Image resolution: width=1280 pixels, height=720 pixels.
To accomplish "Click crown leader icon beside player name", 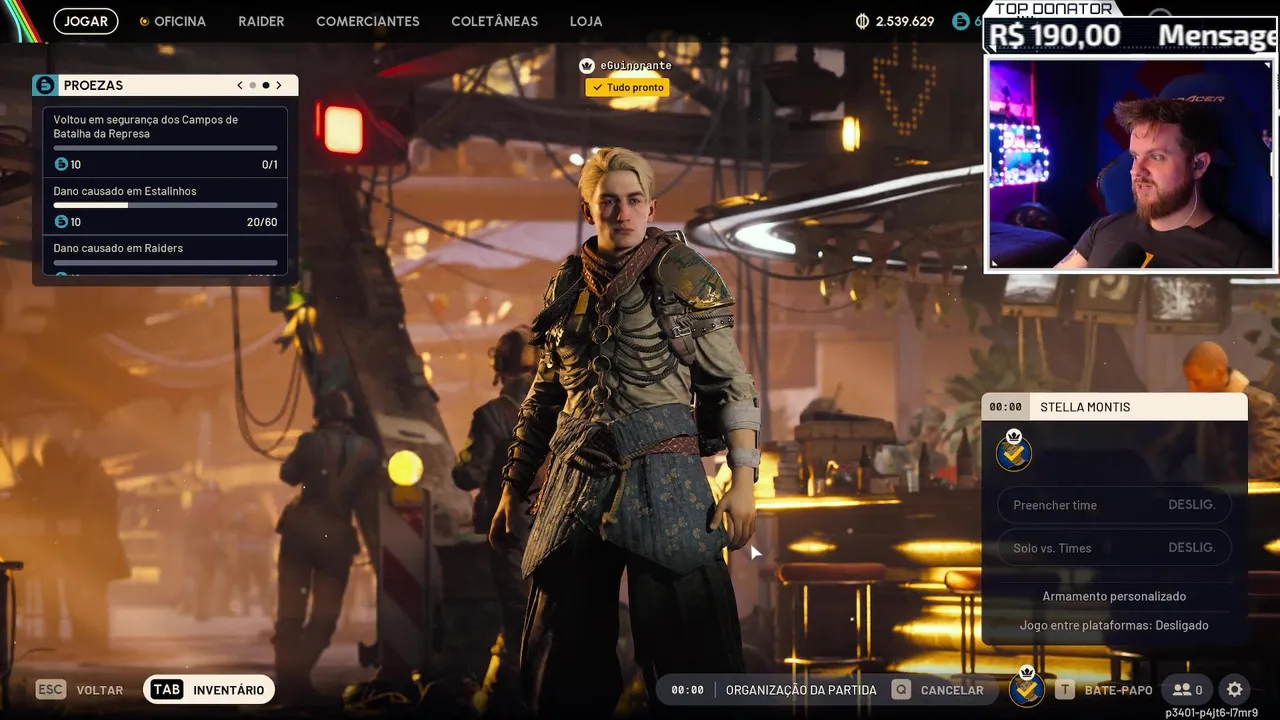I will [x=587, y=66].
